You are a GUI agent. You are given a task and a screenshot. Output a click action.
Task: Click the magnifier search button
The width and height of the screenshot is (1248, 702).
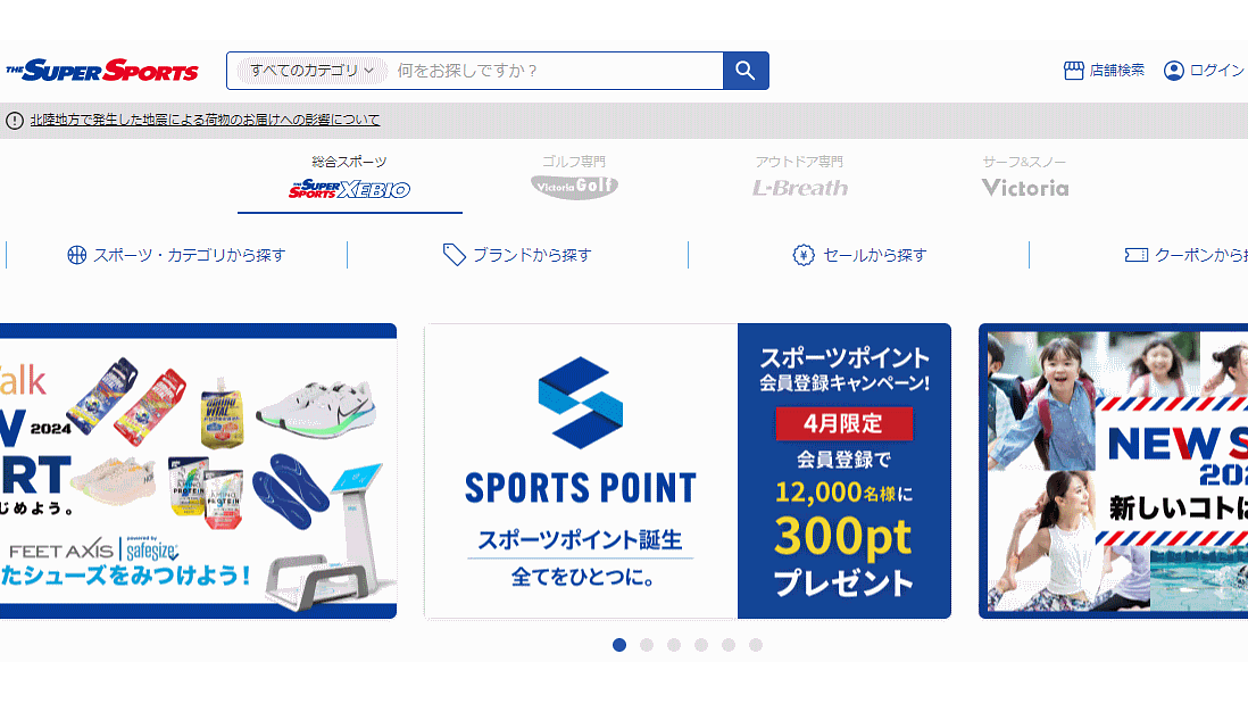[x=745, y=71]
